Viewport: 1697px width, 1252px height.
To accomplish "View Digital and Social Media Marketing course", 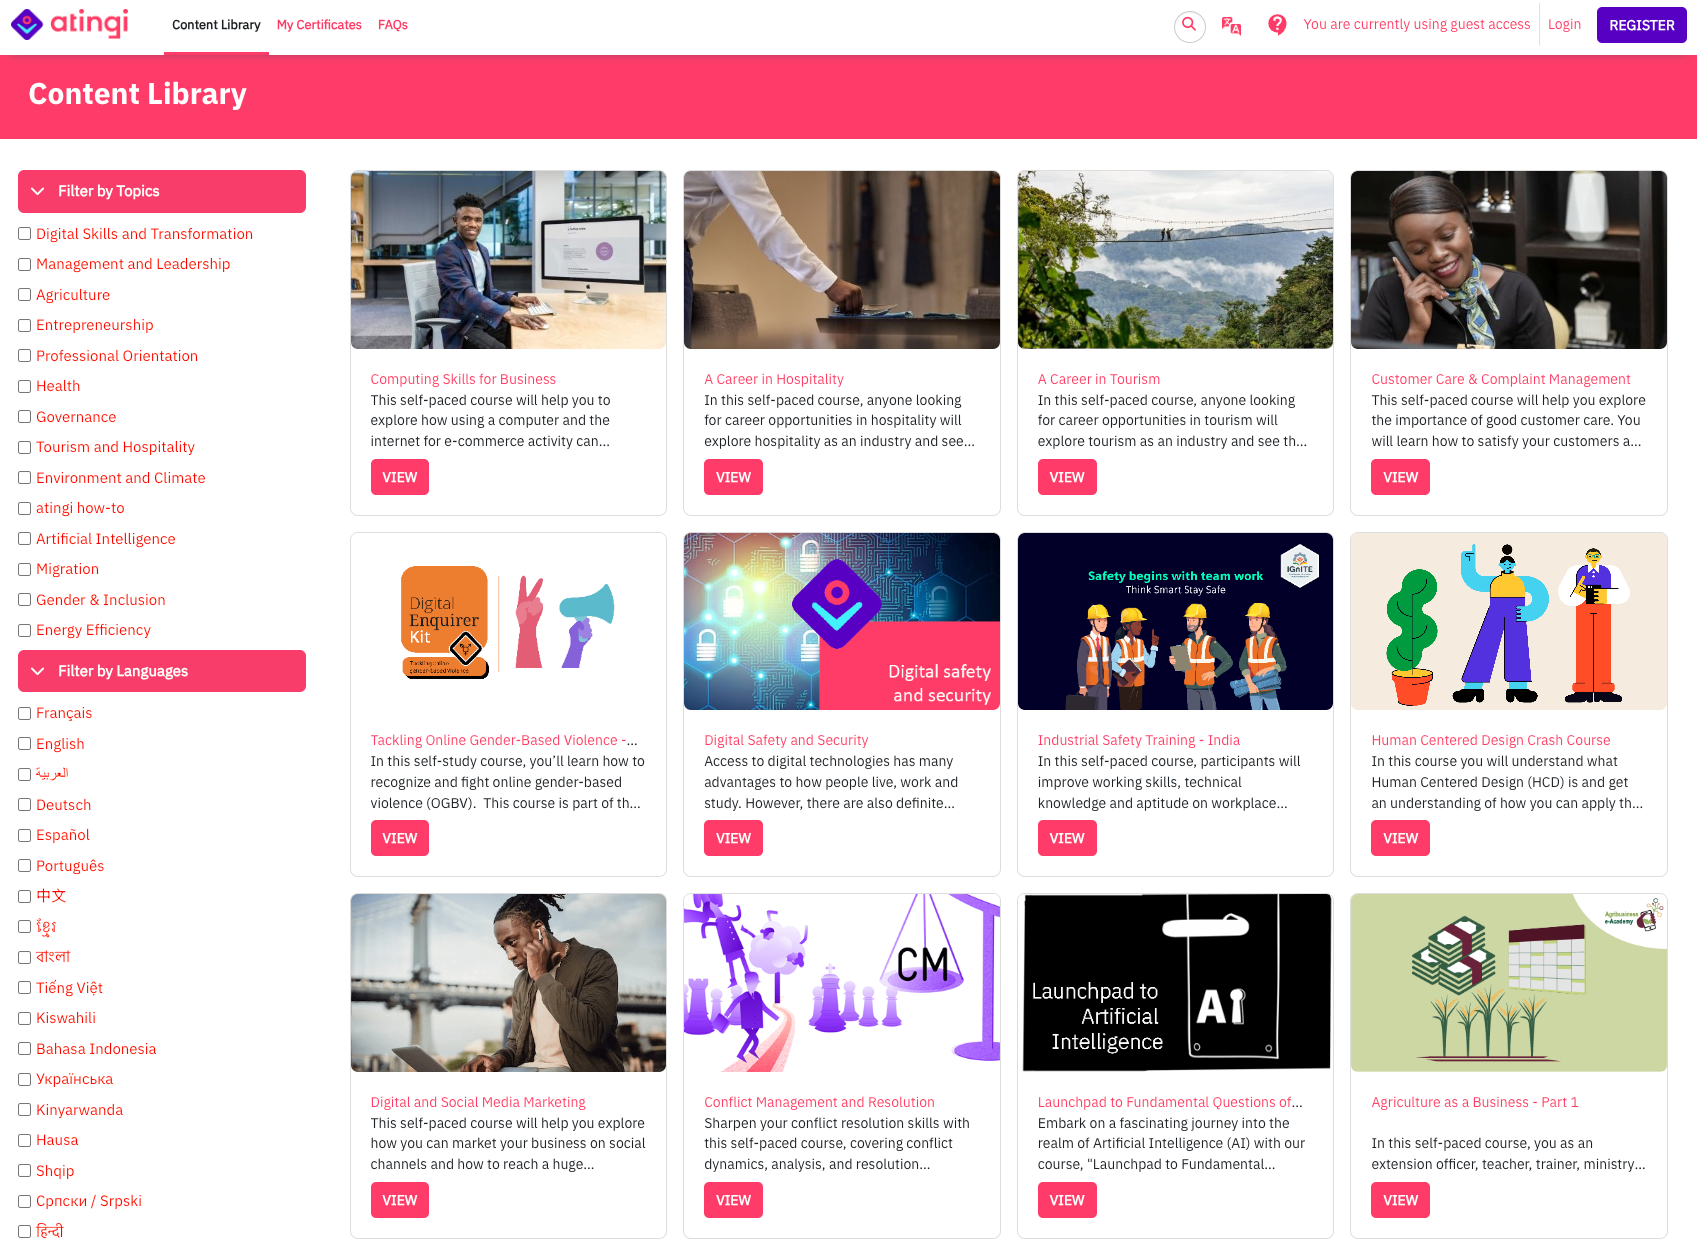I will coord(400,1200).
